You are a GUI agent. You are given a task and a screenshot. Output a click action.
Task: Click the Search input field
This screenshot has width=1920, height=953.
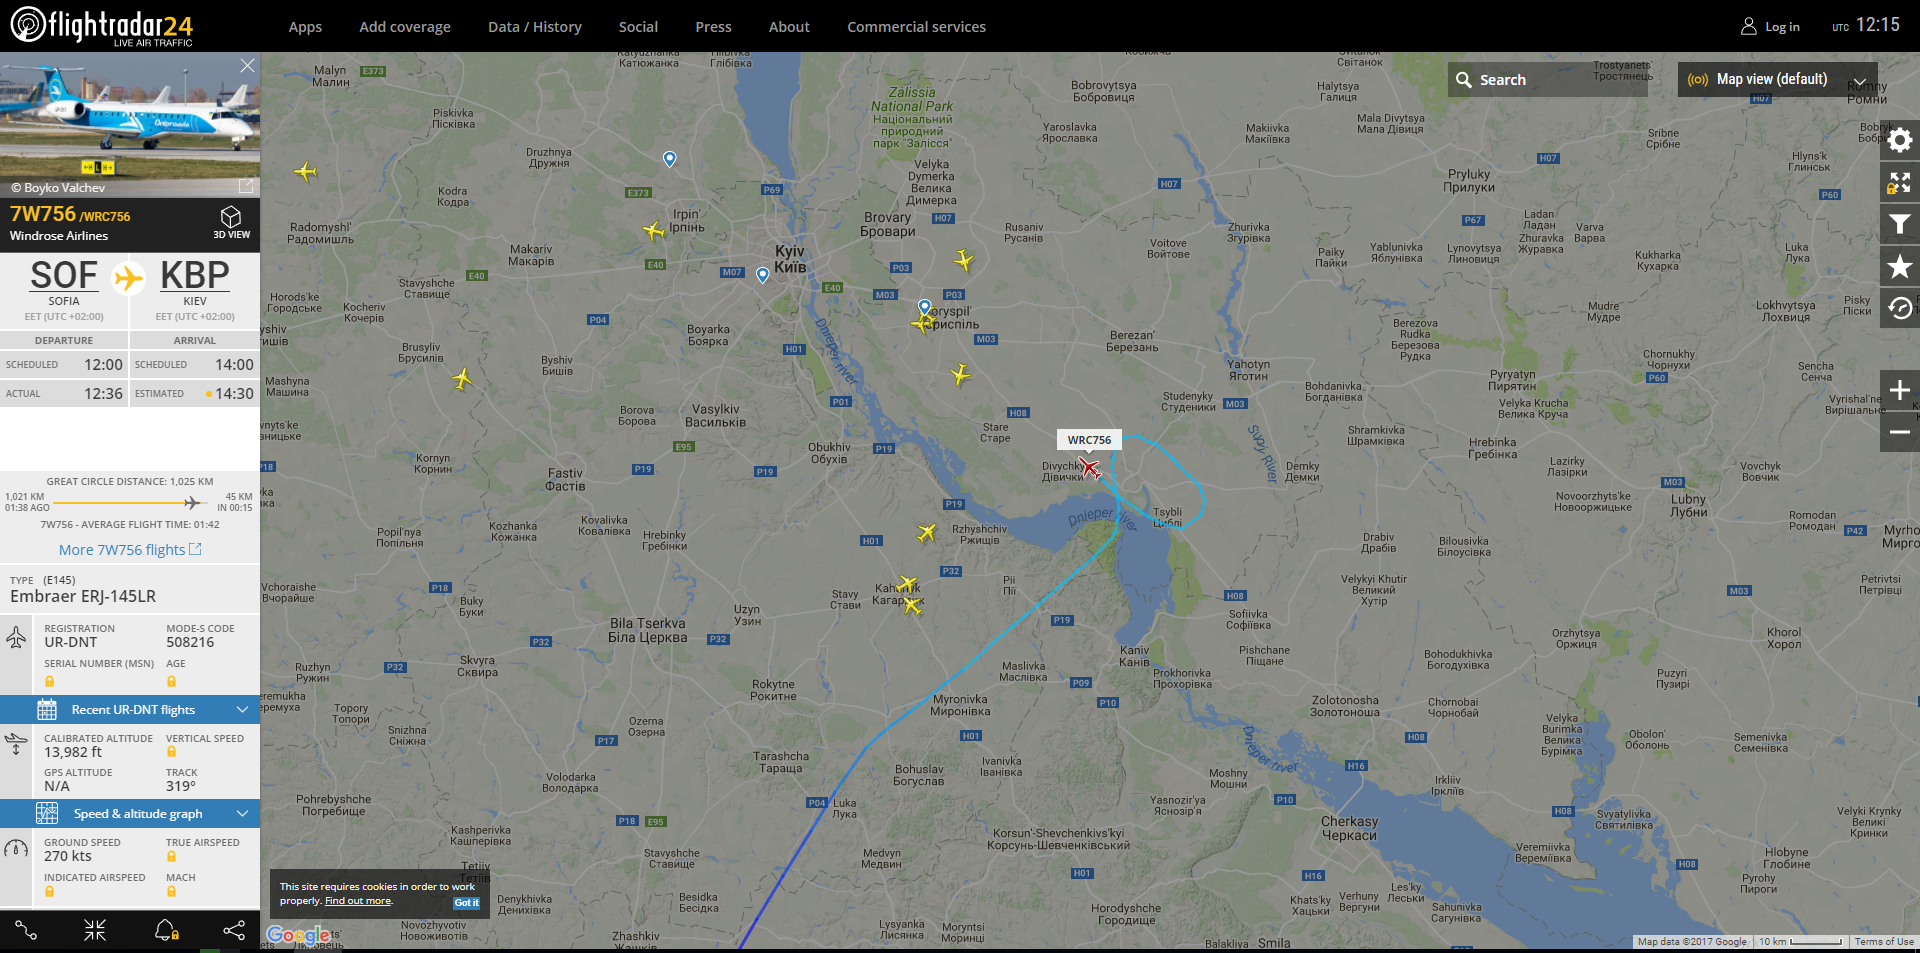pos(1547,79)
